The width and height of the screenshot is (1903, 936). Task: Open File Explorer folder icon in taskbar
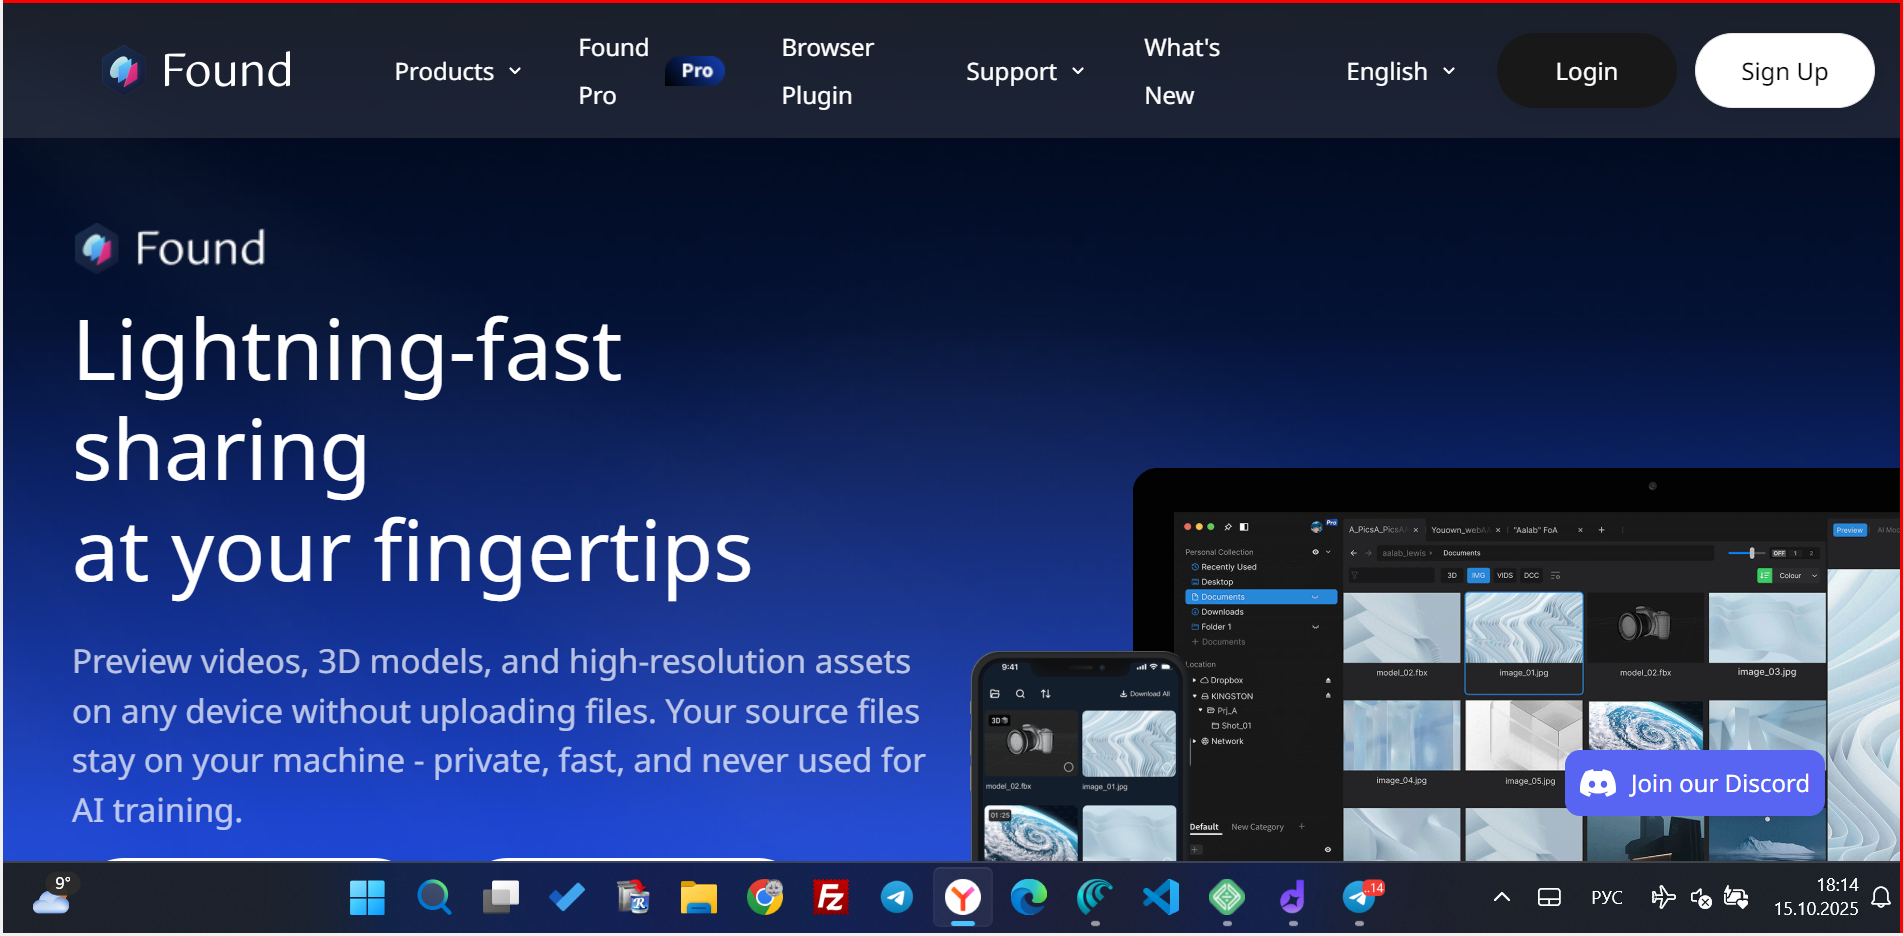(698, 897)
